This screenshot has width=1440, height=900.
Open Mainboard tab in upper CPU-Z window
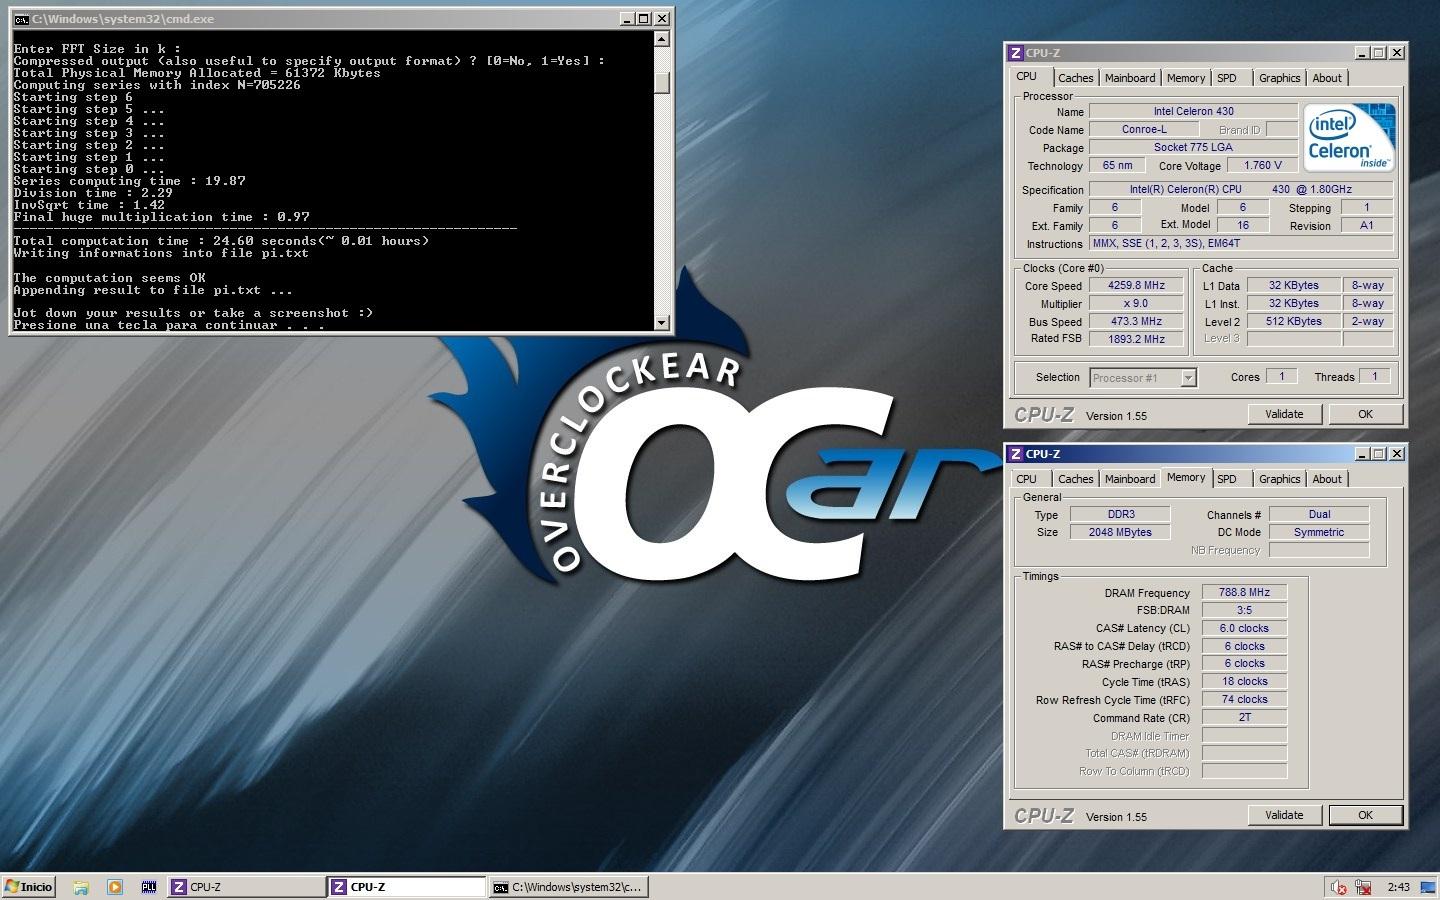(x=1130, y=78)
